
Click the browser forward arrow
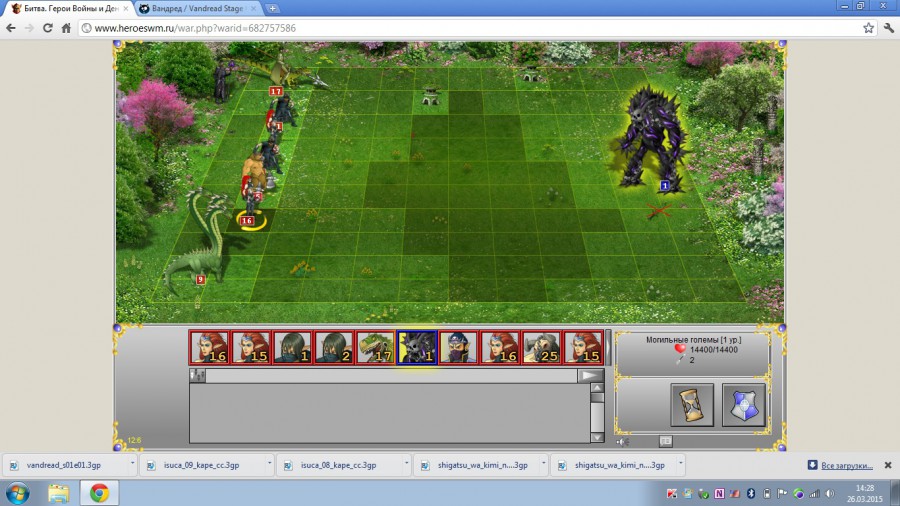[x=29, y=28]
